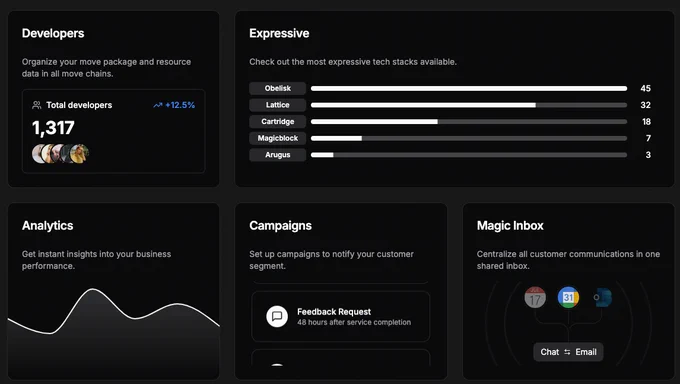Screen dimensions: 680x384
Task: Click the value 3 for Arugus
Action: [x=648, y=154]
